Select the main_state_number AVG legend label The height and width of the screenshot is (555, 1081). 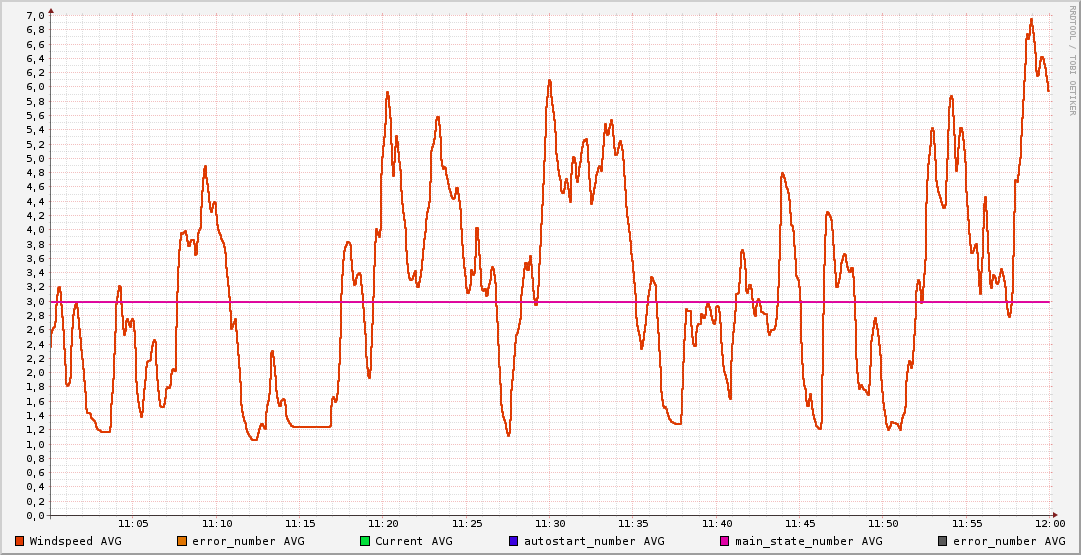click(x=808, y=541)
